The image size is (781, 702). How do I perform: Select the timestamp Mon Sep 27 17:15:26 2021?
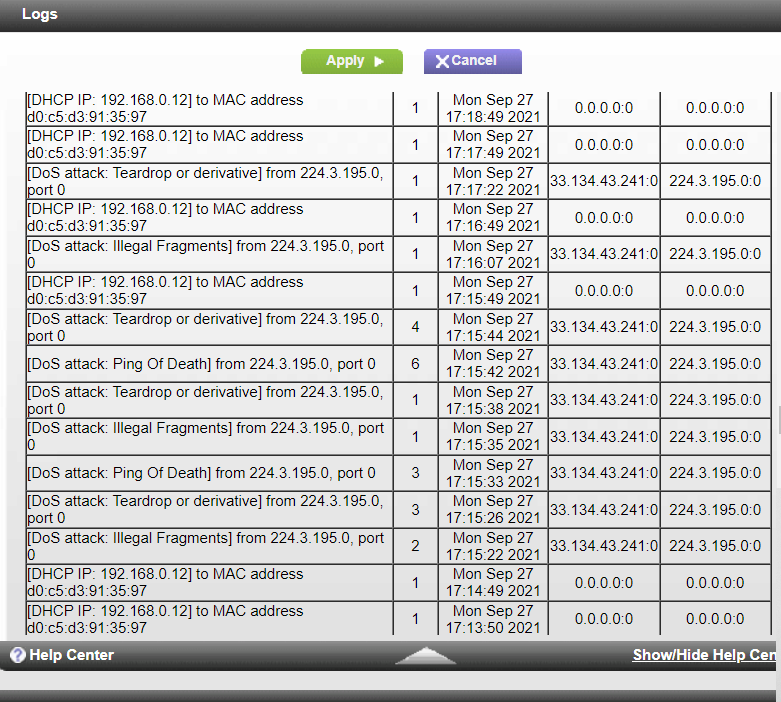click(493, 509)
